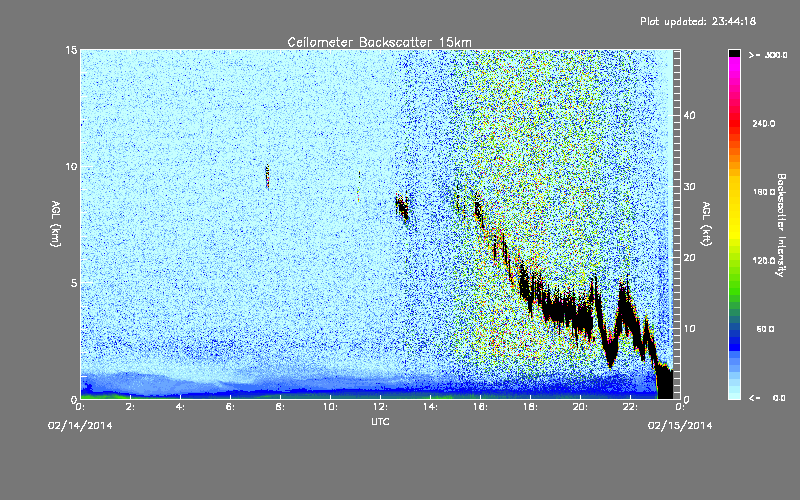Image resolution: width=800 pixels, height=500 pixels.
Task: Click the colorbar value 180.0
Action: [764, 192]
